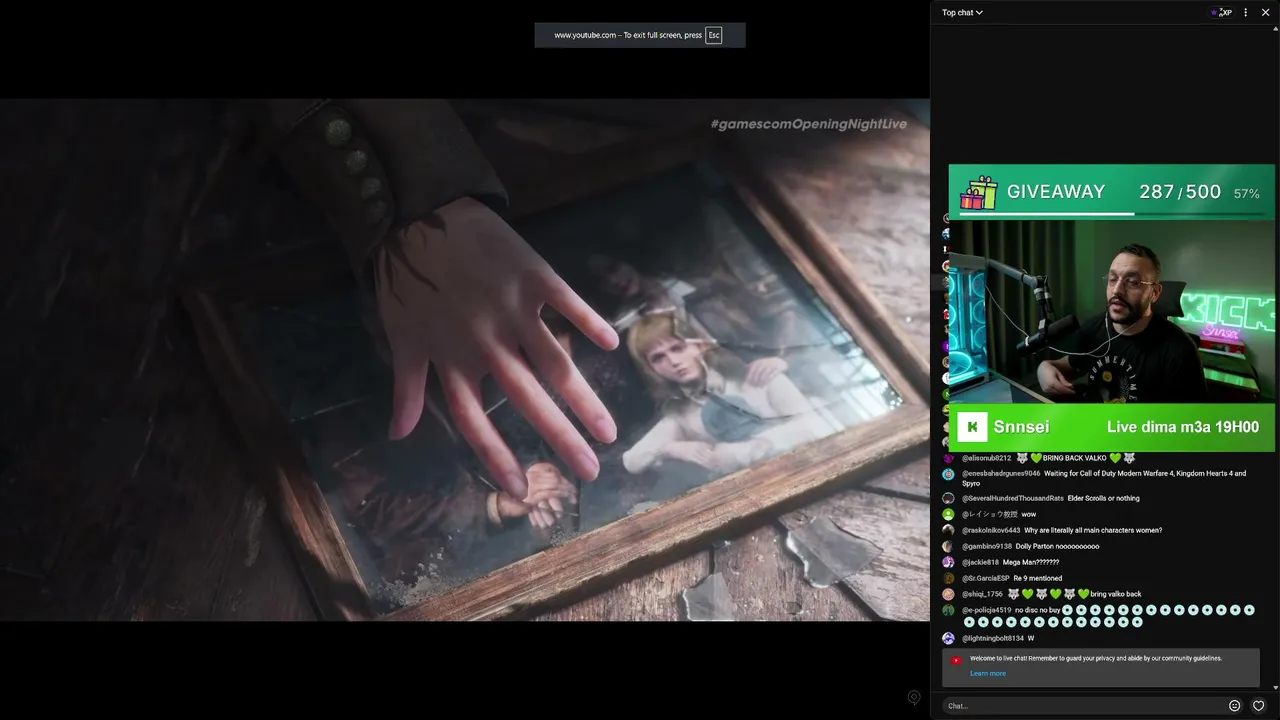The image size is (1280, 720).
Task: Click the #gamescomOpeningNightLive hashtag overlay
Action: click(x=808, y=124)
